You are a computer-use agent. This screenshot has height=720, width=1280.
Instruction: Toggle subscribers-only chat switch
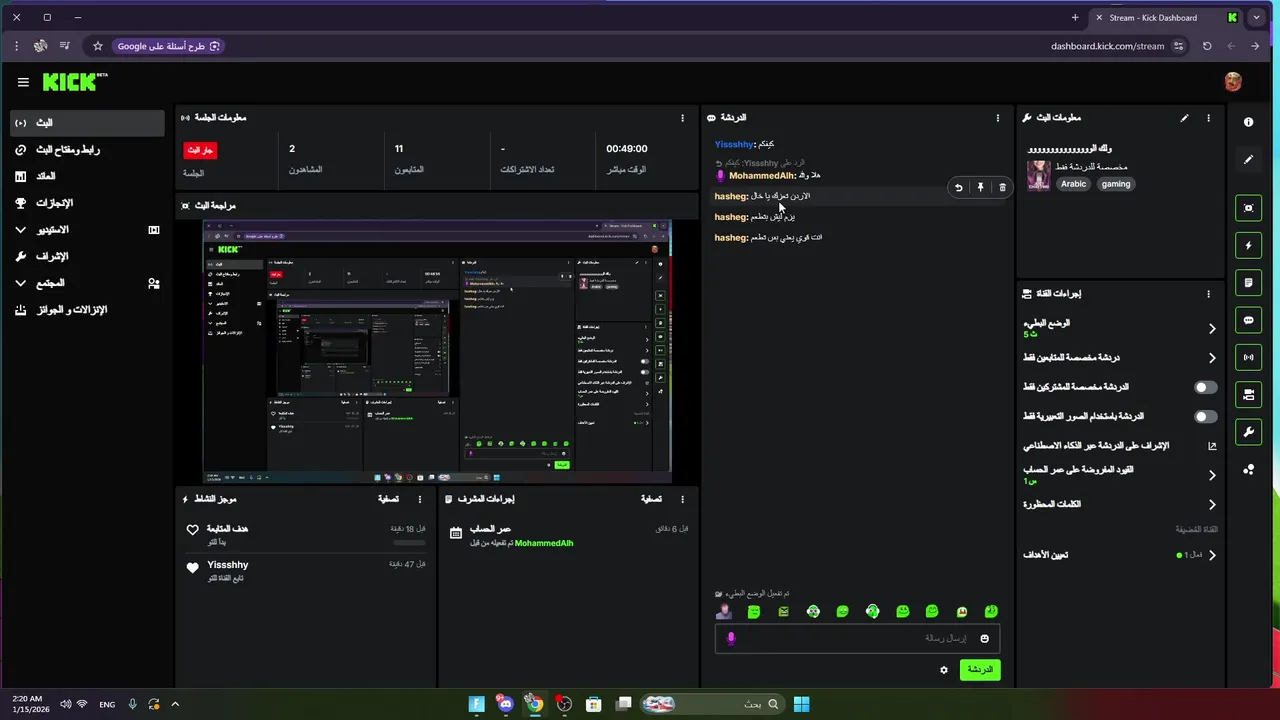point(1206,387)
